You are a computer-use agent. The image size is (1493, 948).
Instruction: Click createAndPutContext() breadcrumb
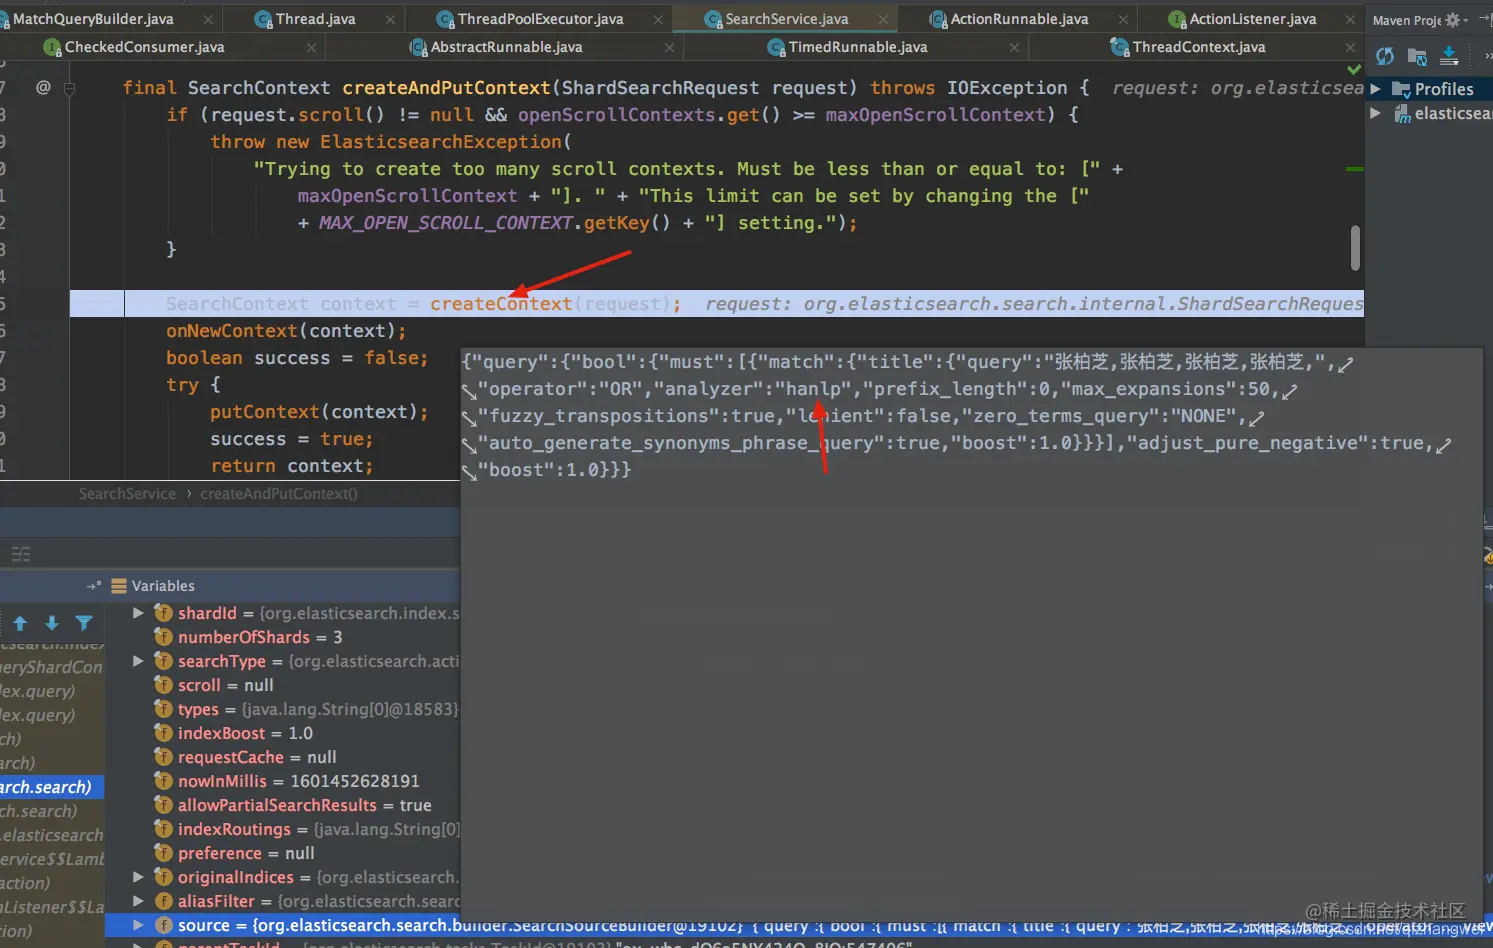[x=279, y=494]
